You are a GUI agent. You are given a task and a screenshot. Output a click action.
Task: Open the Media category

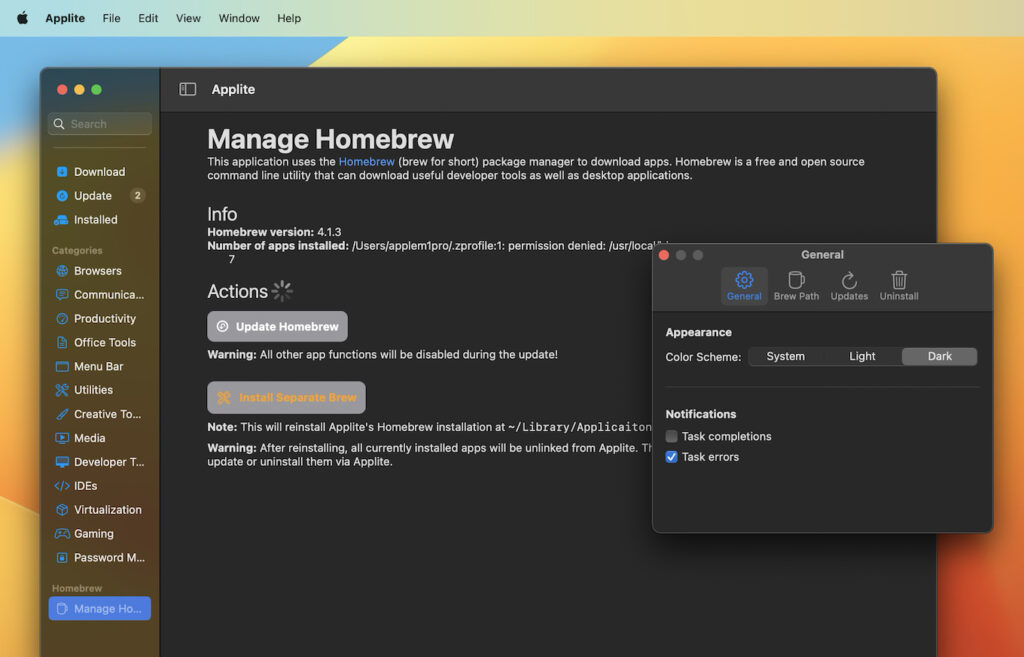point(90,438)
